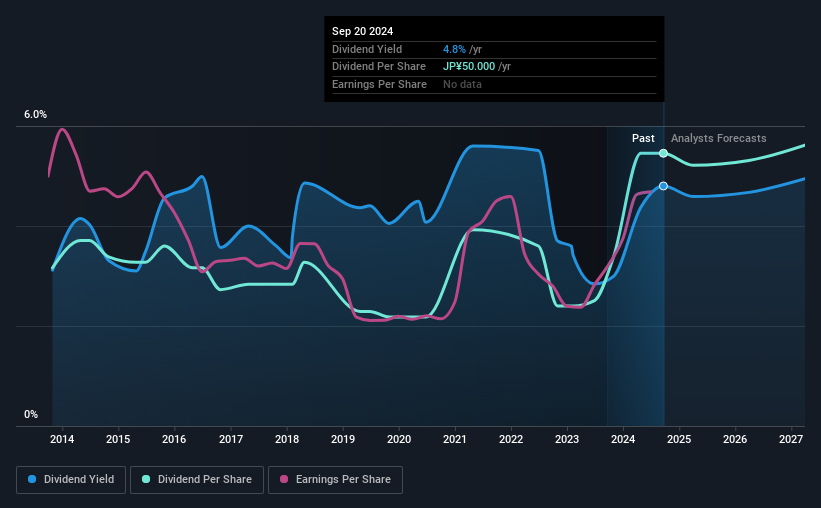Toggle the Dividend Per Share legend series
This screenshot has width=821, height=508.
(197, 480)
